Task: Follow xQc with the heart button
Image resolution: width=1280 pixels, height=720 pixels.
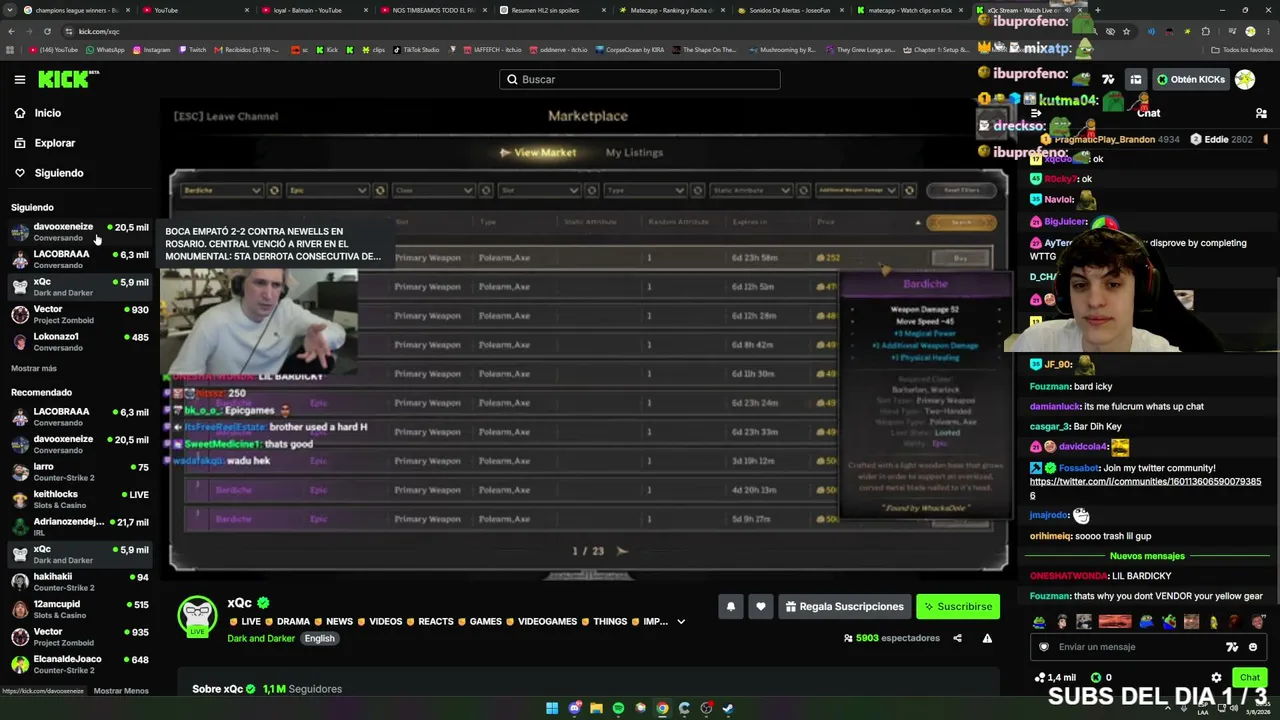Action: 760,606
